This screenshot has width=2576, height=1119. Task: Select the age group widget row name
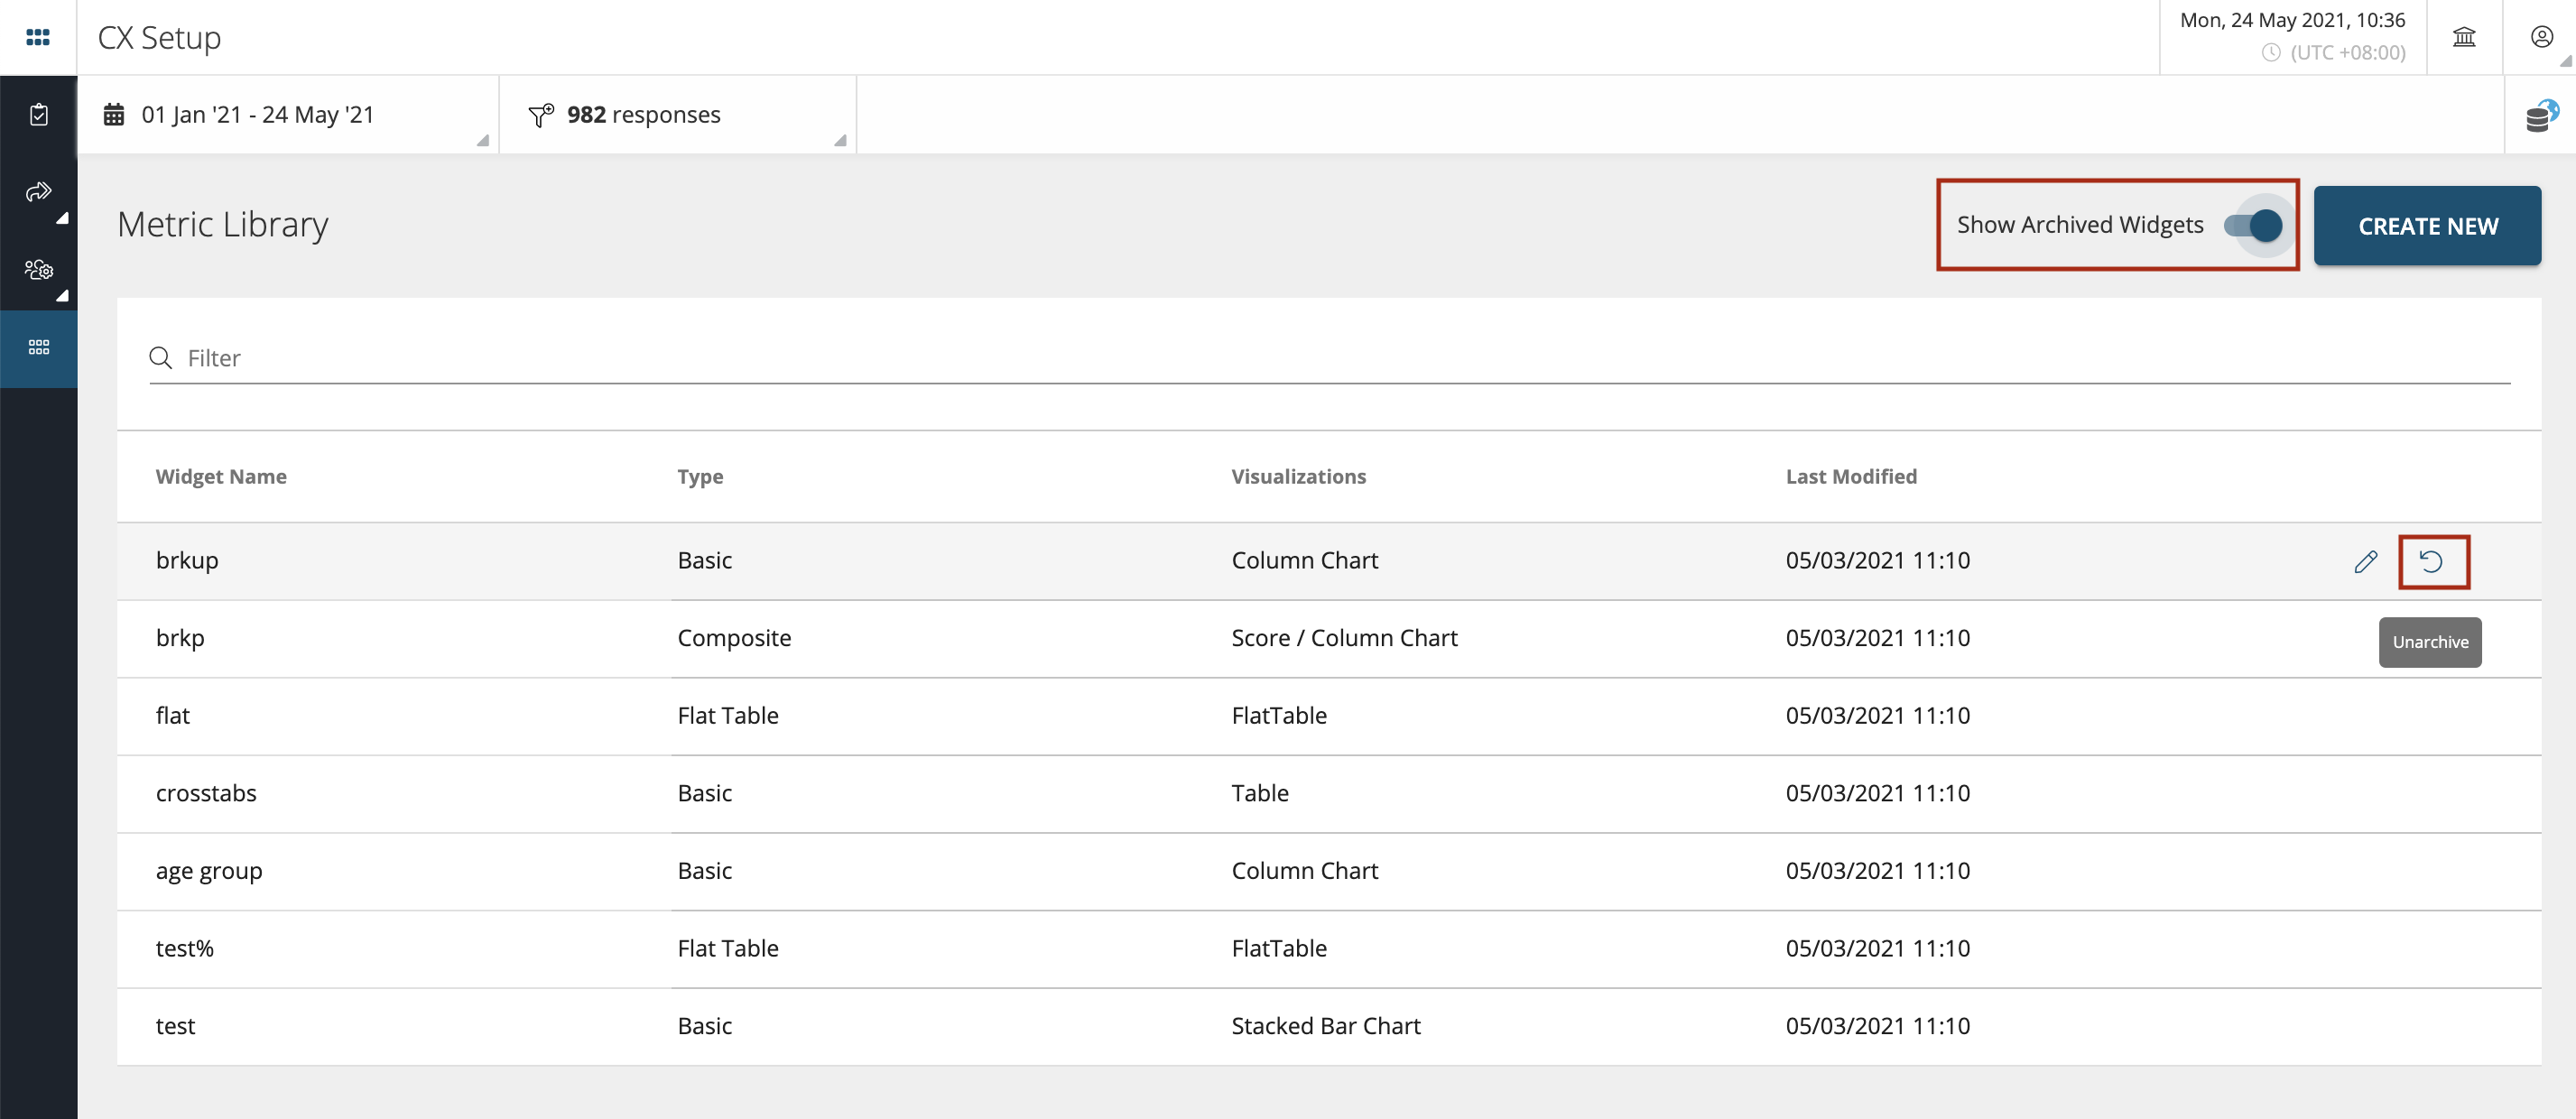coord(209,871)
